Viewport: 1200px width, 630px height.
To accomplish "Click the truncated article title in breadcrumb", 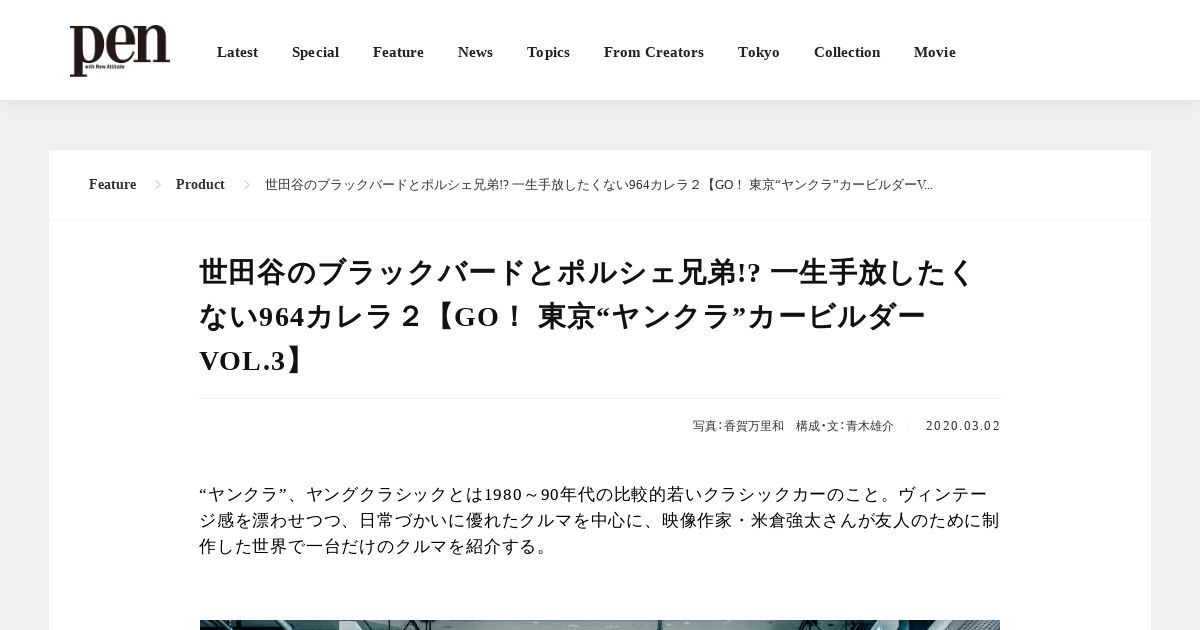I will click(x=599, y=185).
